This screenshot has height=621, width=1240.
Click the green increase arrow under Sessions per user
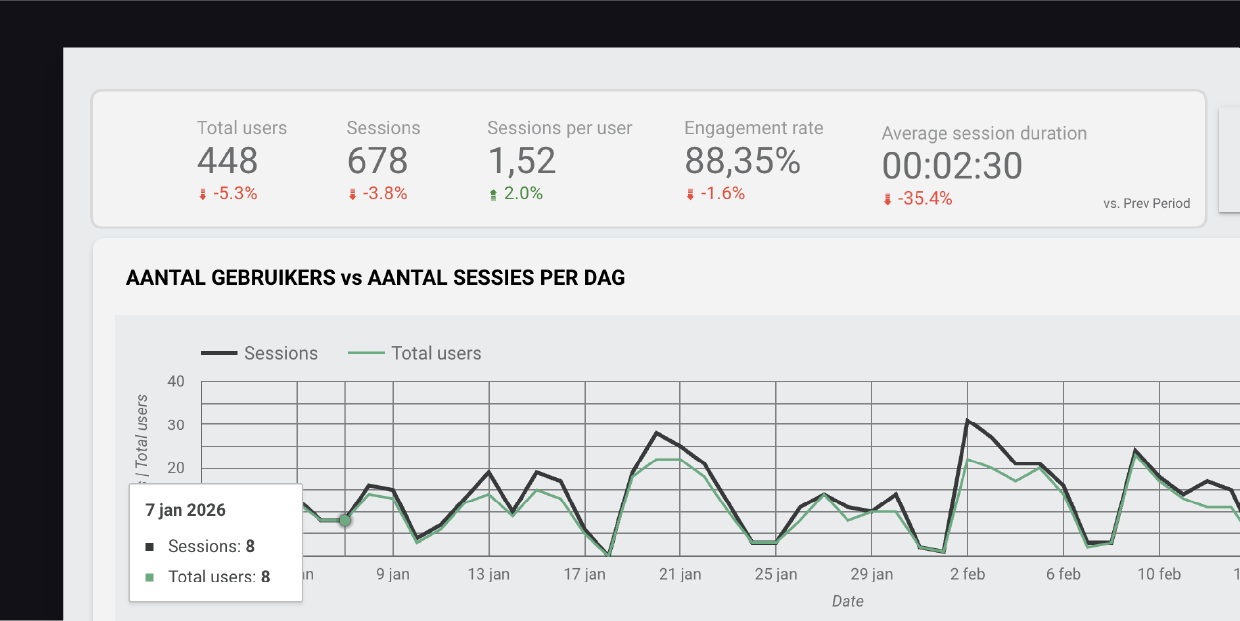[492, 193]
